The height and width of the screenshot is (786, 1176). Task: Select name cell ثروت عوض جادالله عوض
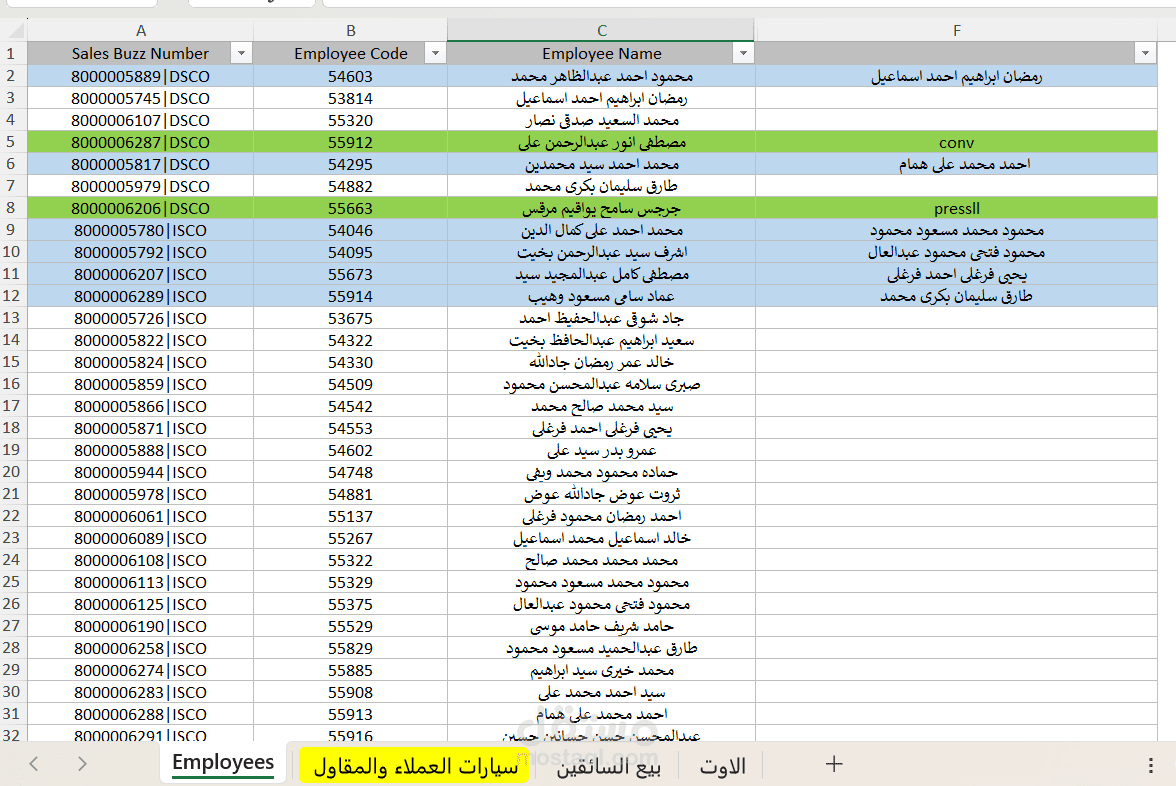click(x=602, y=494)
